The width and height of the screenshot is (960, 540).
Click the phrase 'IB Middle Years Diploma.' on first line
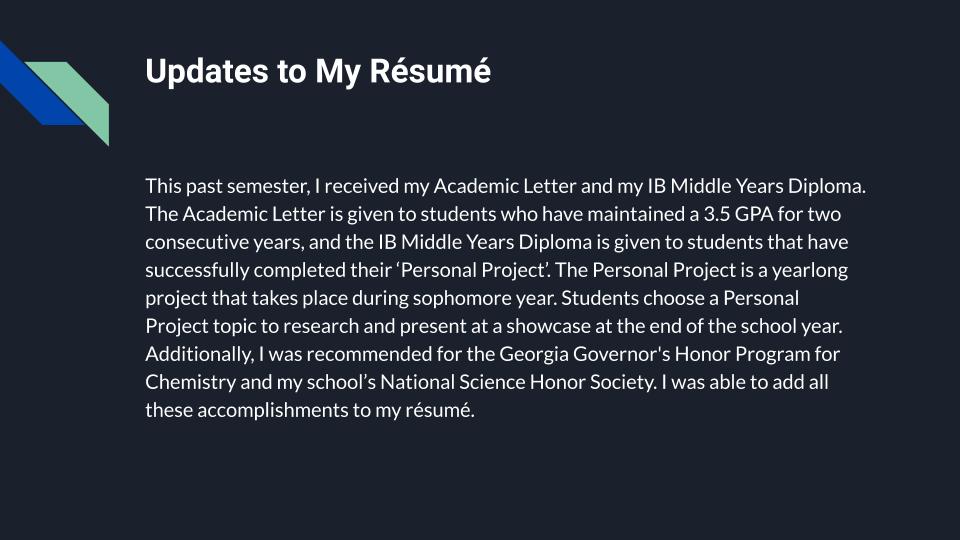click(756, 186)
